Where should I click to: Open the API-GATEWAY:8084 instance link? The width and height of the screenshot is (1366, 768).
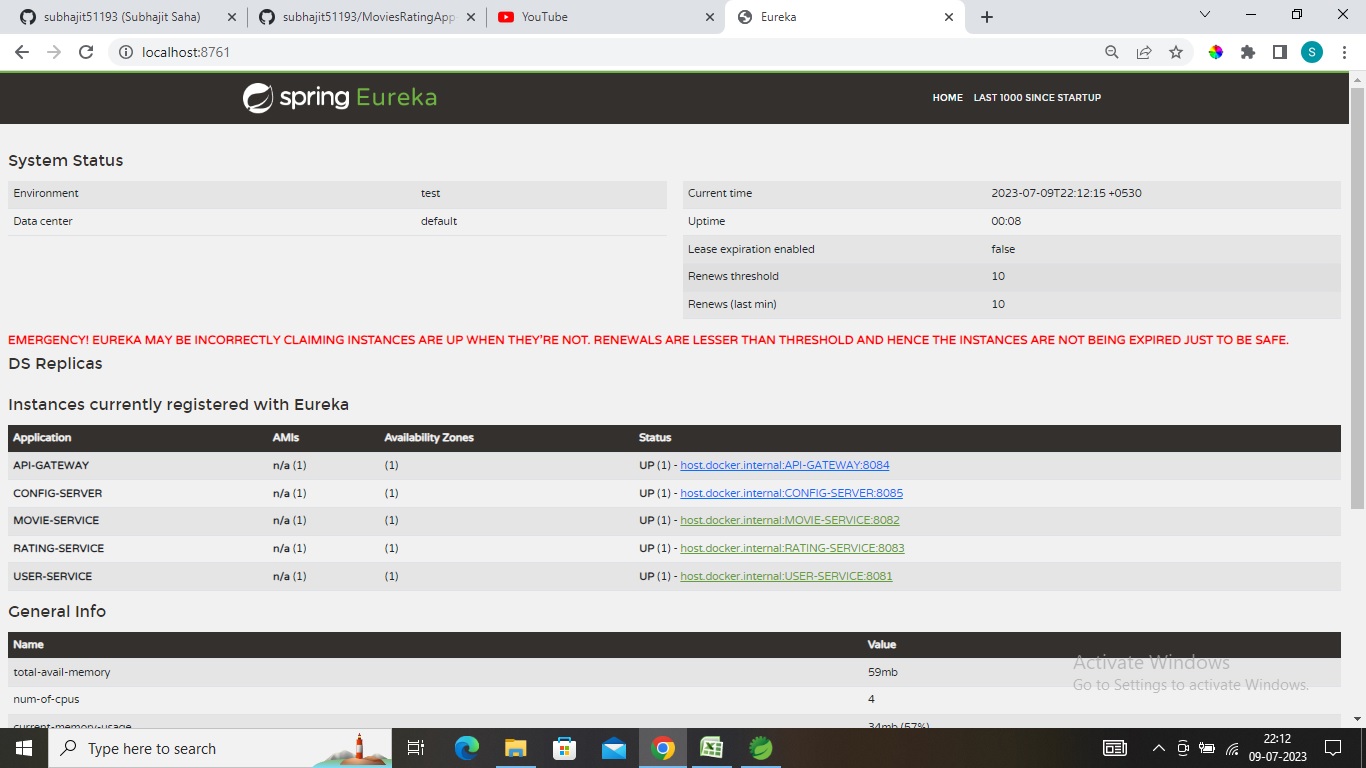tap(785, 465)
